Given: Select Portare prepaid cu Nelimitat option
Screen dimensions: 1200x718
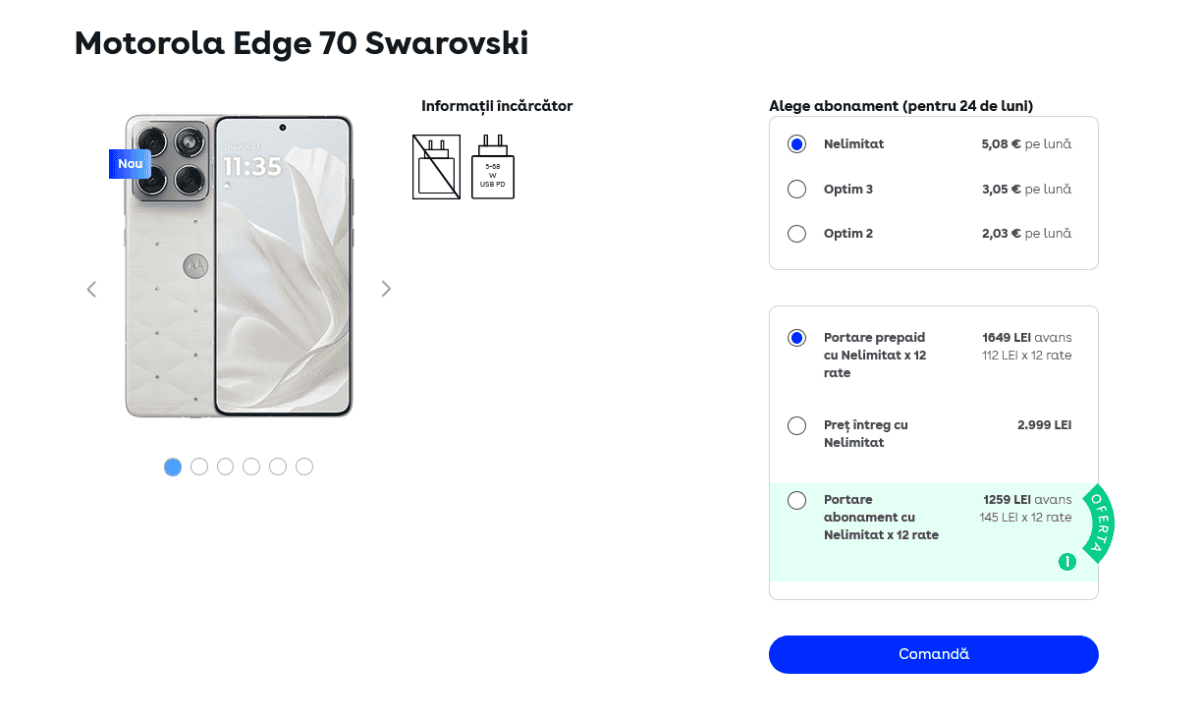Looking at the screenshot, I should point(797,338).
